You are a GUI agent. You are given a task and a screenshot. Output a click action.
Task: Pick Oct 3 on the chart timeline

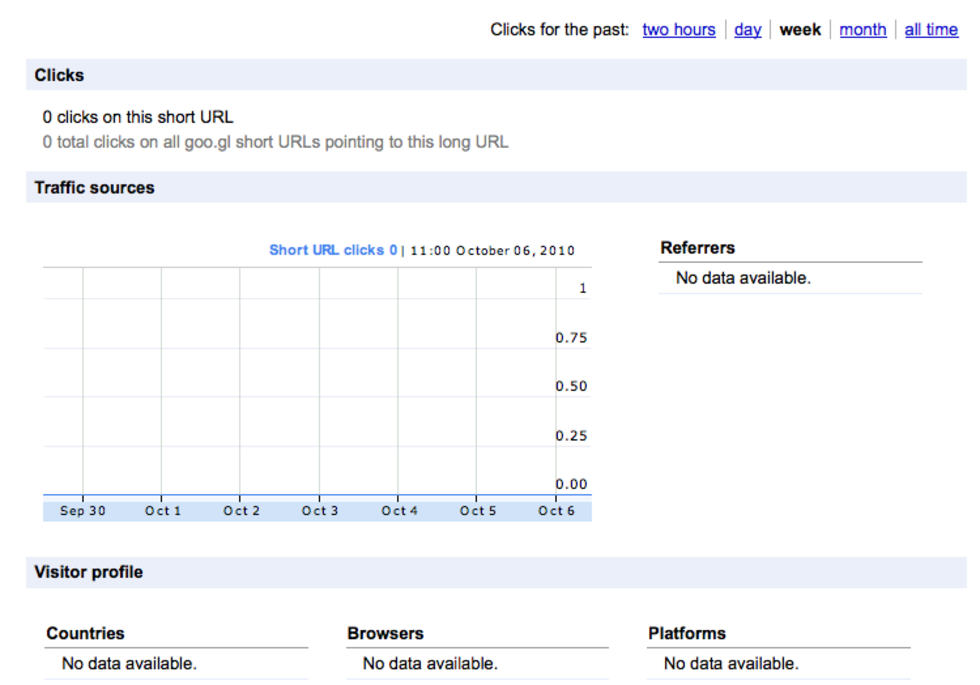point(320,511)
